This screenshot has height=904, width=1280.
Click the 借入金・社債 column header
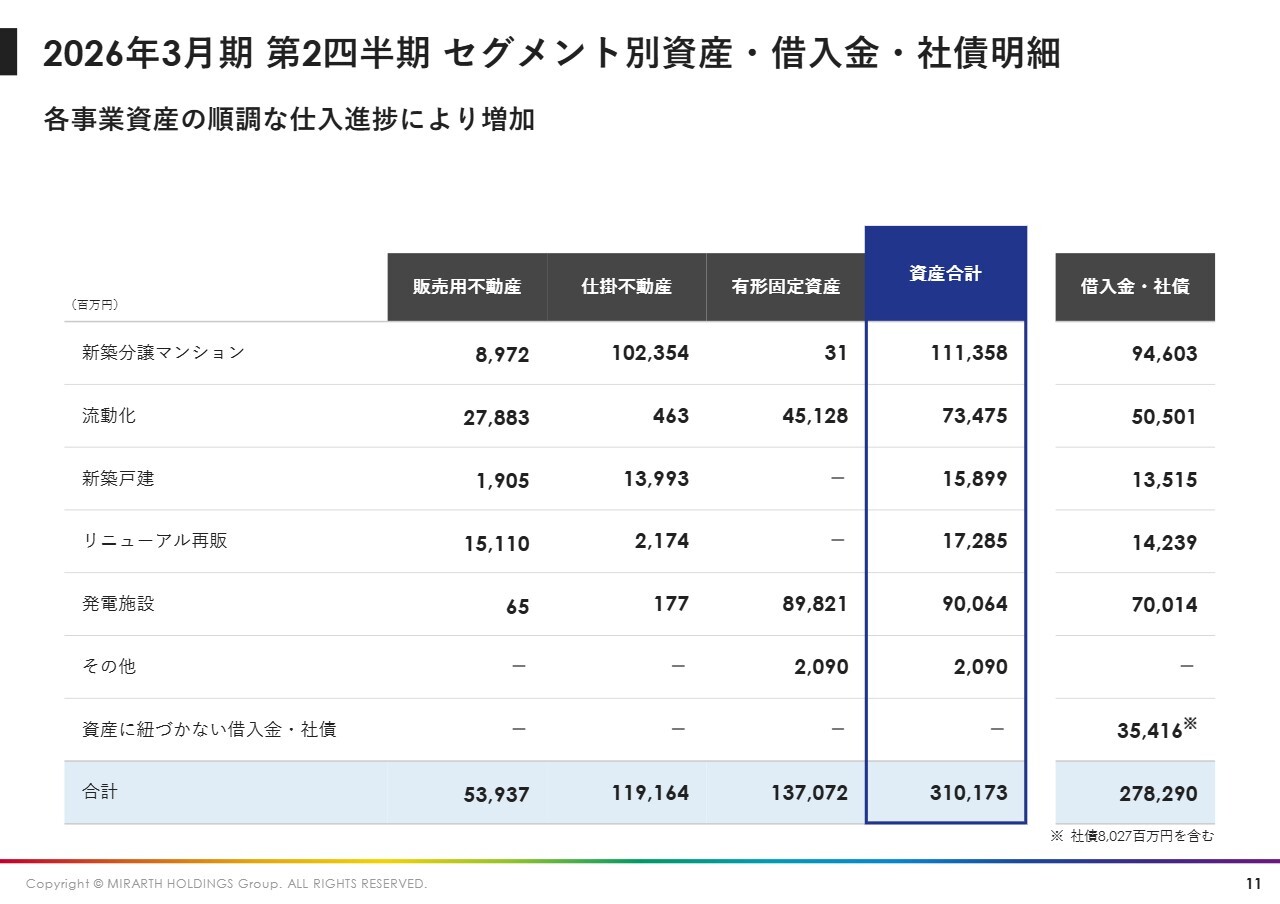click(x=1135, y=287)
